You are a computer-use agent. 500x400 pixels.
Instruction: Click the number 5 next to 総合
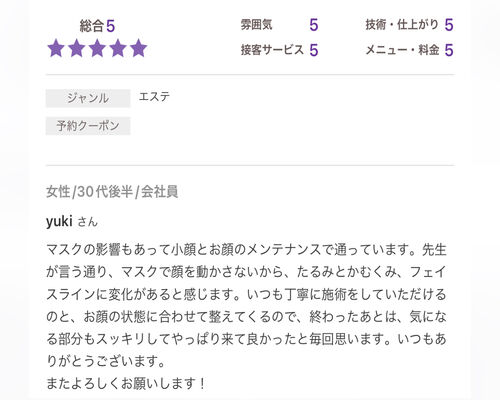point(111,26)
